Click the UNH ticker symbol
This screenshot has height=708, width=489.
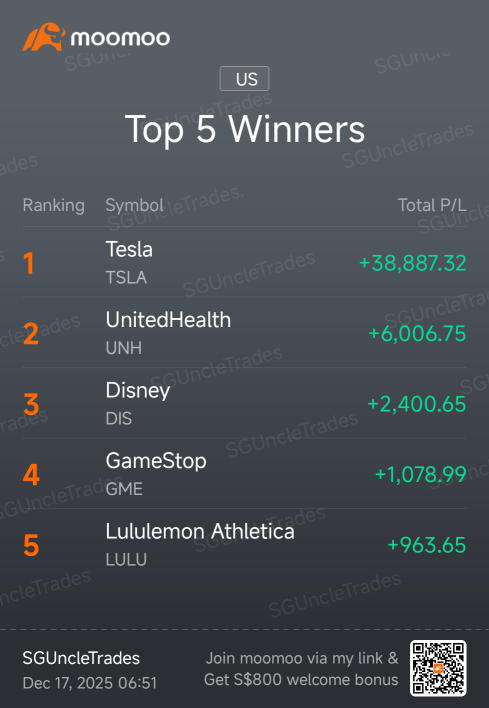point(124,348)
